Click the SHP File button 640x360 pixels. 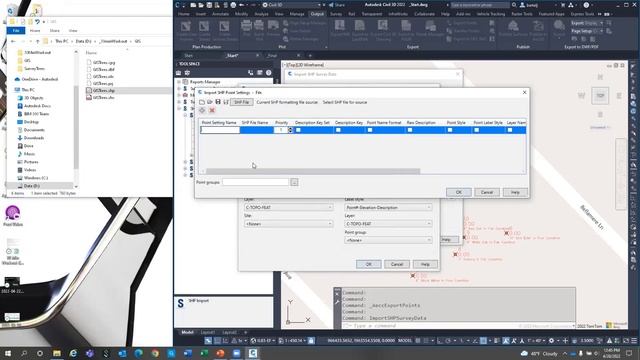coord(242,102)
